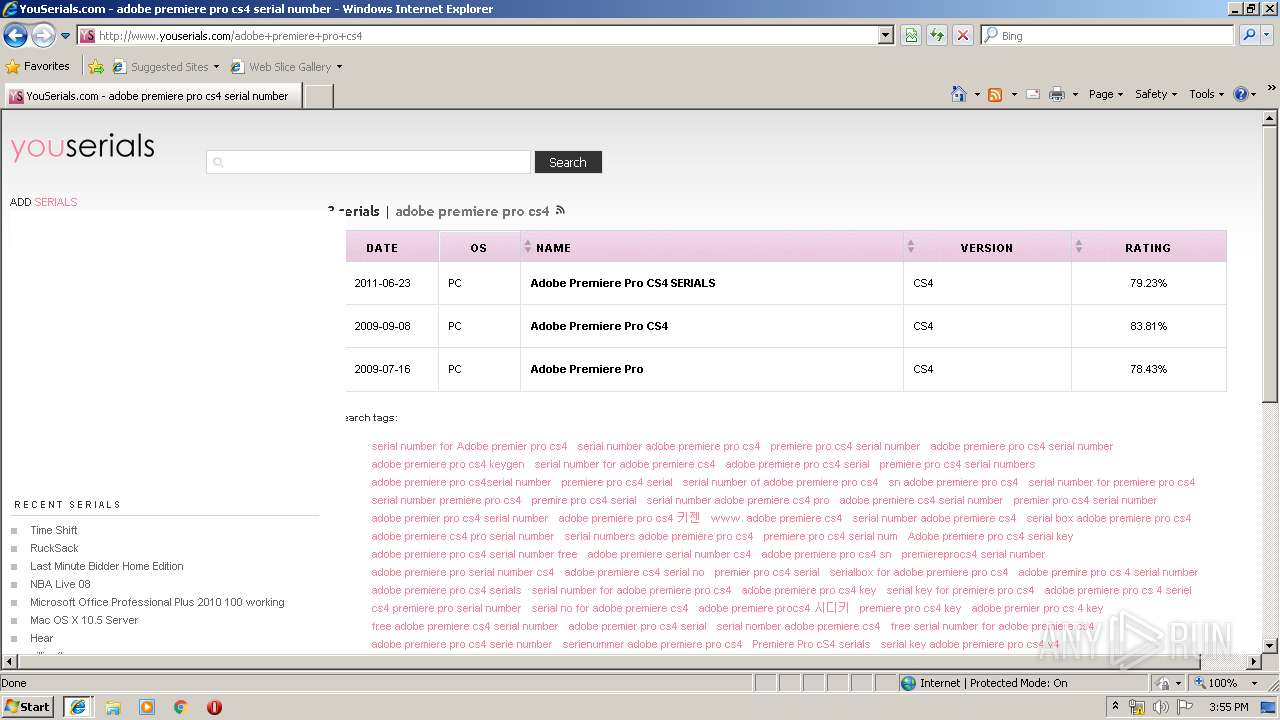
Task: Click the Home icon in command bar
Action: 959,94
